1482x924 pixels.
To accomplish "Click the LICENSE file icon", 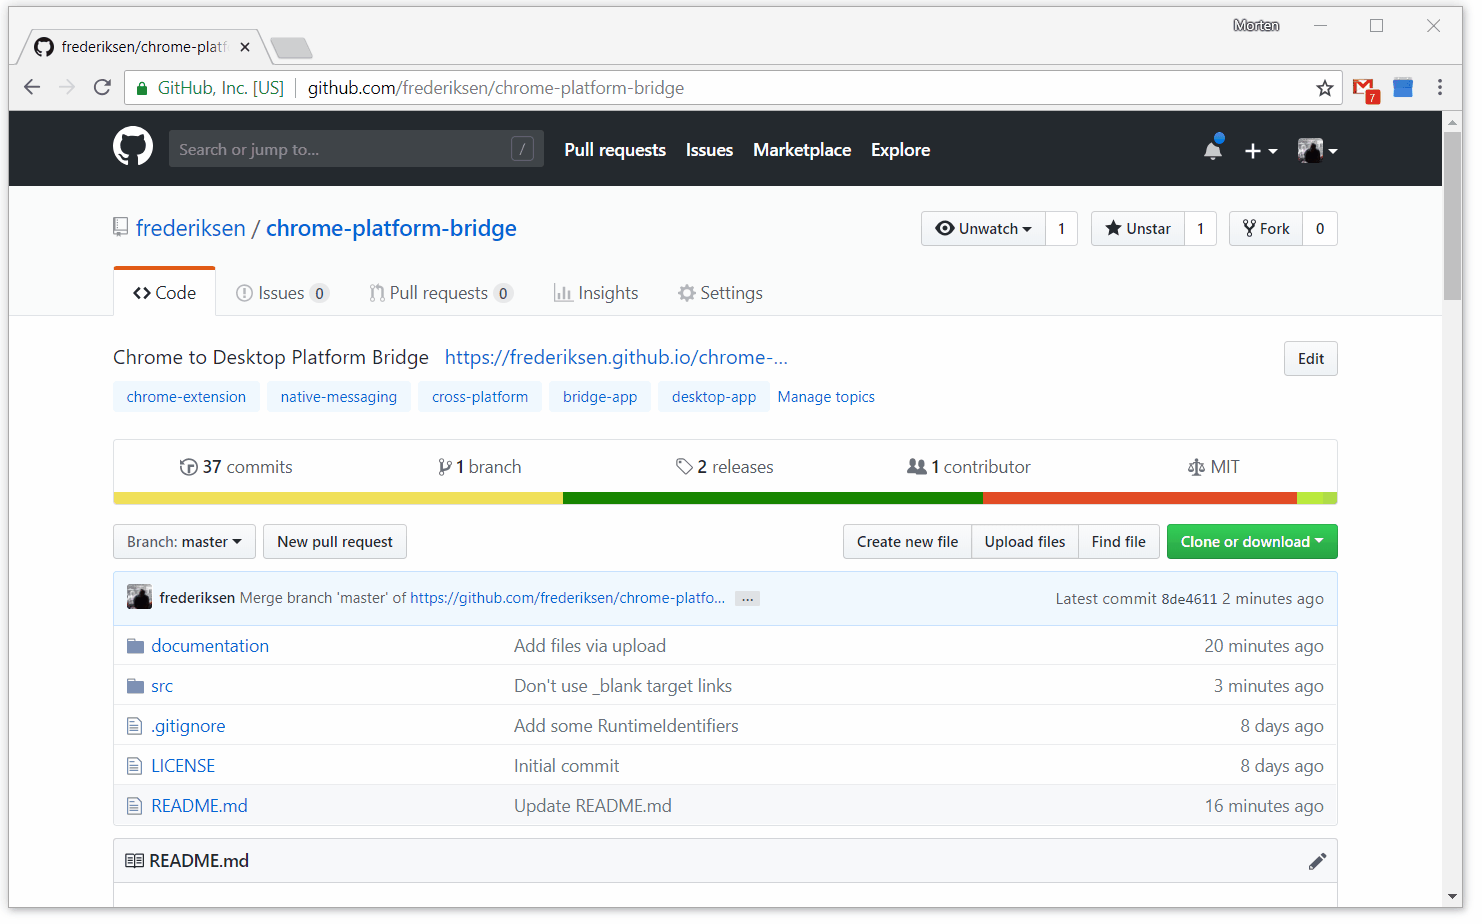I will point(135,766).
